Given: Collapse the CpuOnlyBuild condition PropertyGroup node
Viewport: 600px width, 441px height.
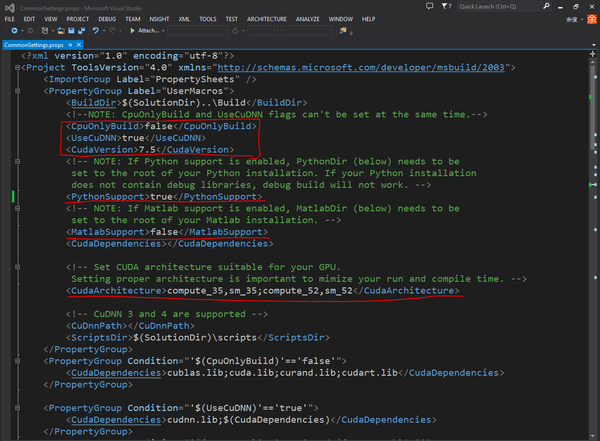Looking at the screenshot, I should tap(17, 361).
